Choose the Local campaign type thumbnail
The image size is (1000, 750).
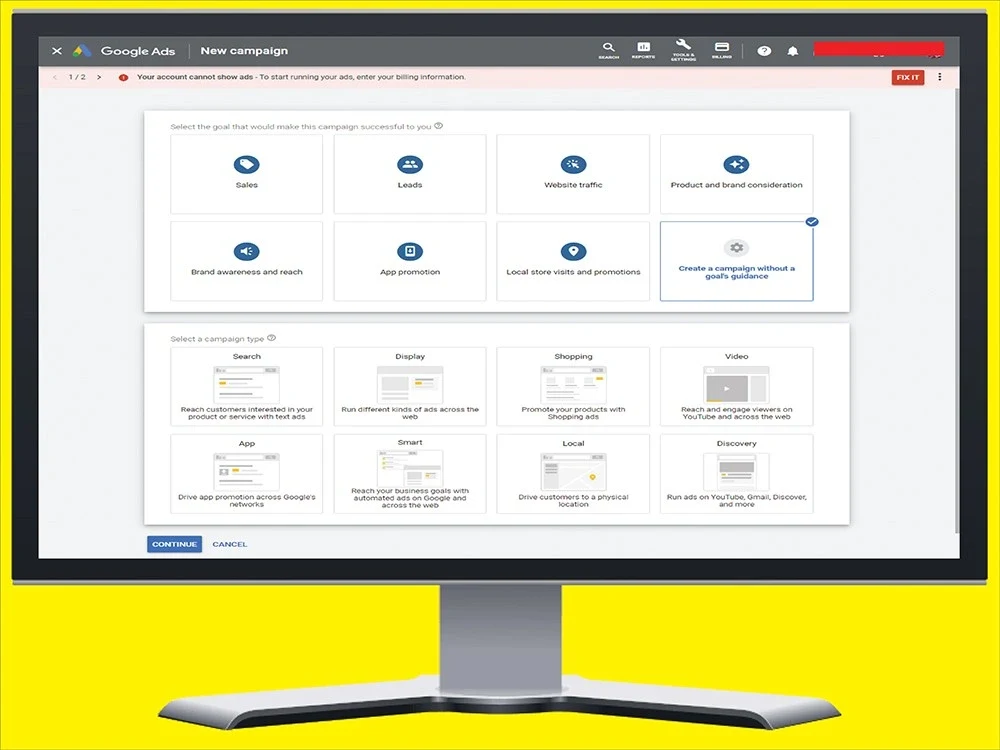pos(573,471)
